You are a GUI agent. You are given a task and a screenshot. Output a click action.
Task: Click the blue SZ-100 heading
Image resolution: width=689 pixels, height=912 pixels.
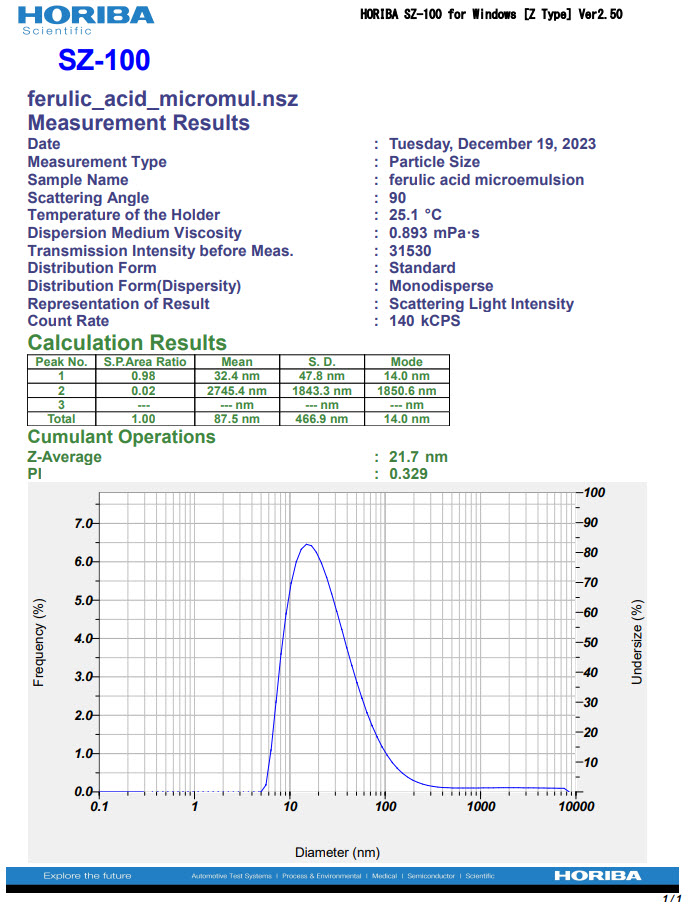[104, 60]
